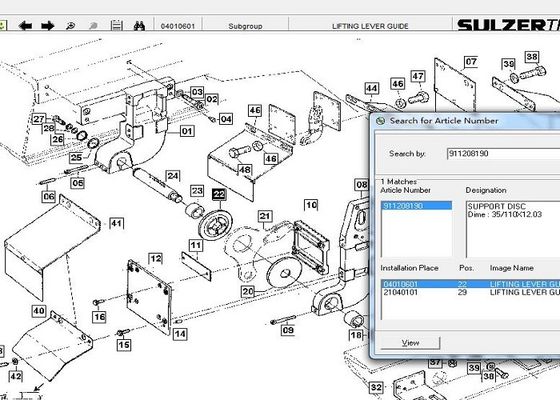560x400 pixels.
Task: Select part label 14 in diagram
Action: pos(180,334)
